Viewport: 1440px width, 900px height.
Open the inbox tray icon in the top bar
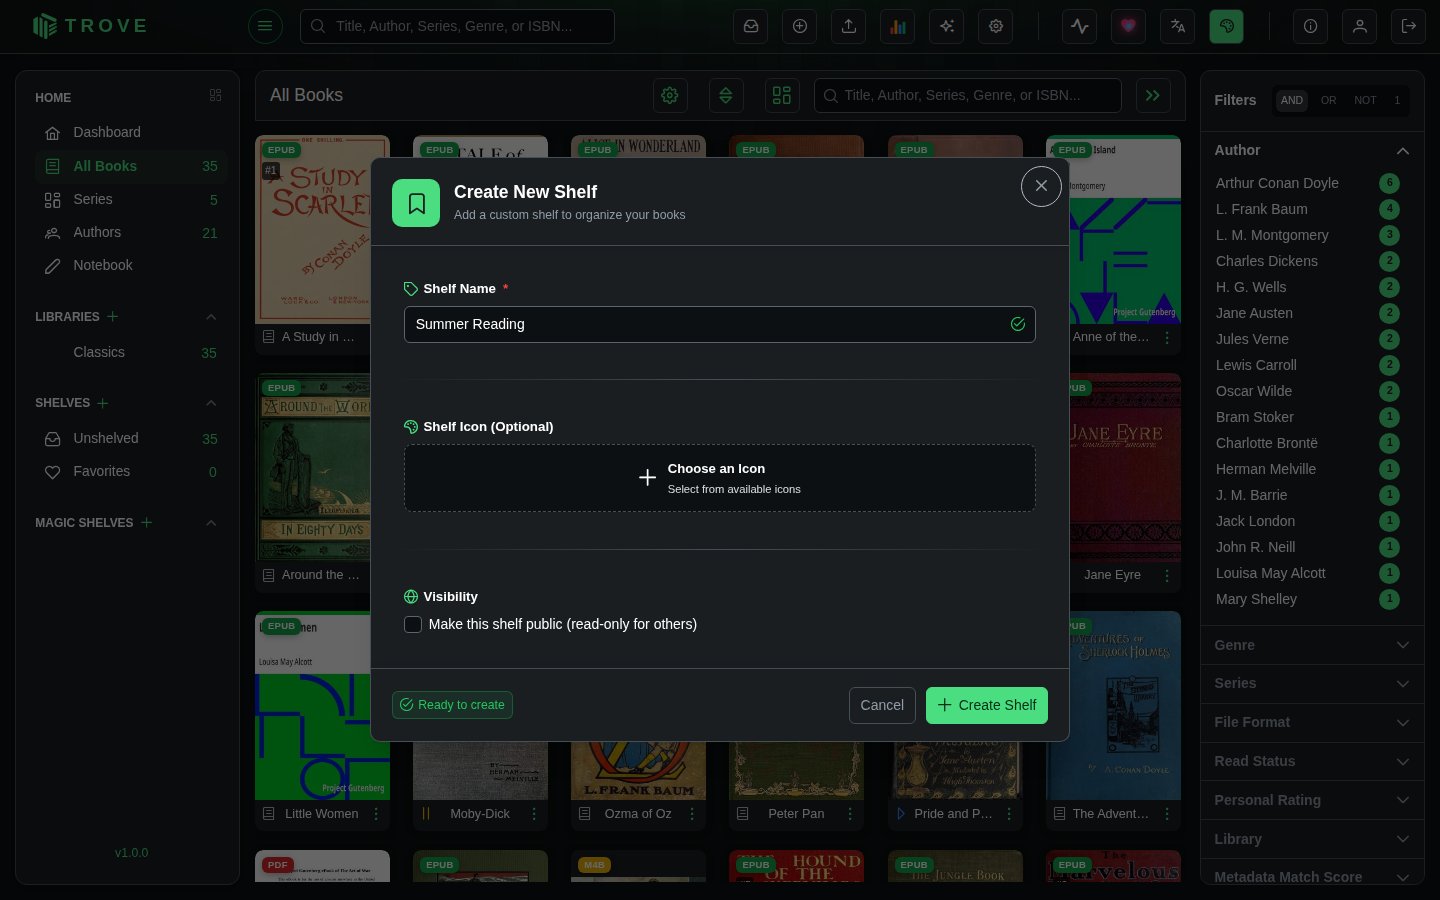click(751, 26)
